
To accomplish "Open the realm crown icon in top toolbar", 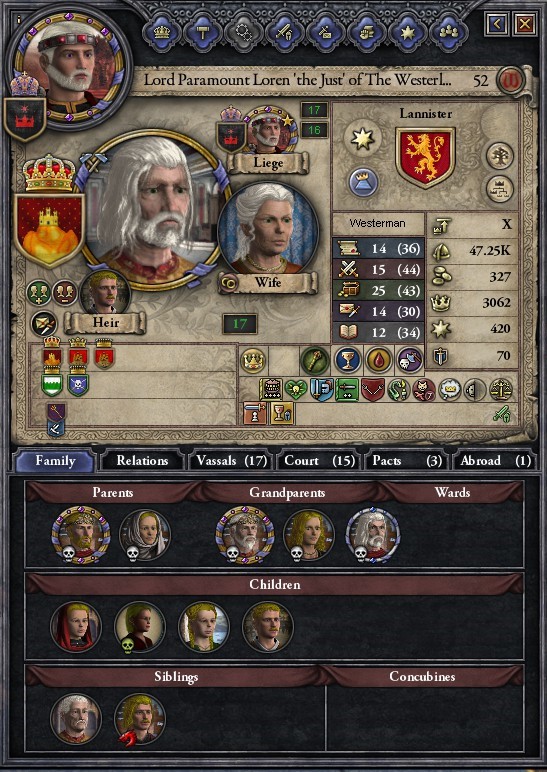I will point(162,32).
